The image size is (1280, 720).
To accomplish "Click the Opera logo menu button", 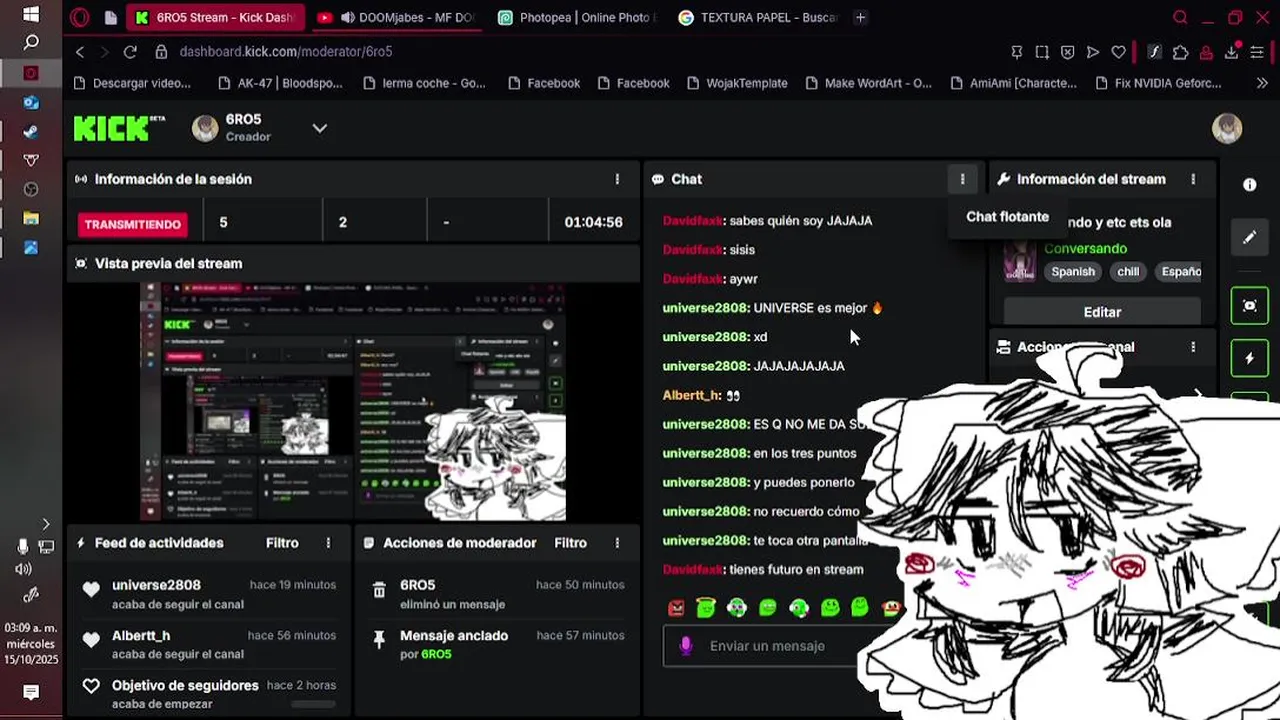I will pyautogui.click(x=80, y=17).
